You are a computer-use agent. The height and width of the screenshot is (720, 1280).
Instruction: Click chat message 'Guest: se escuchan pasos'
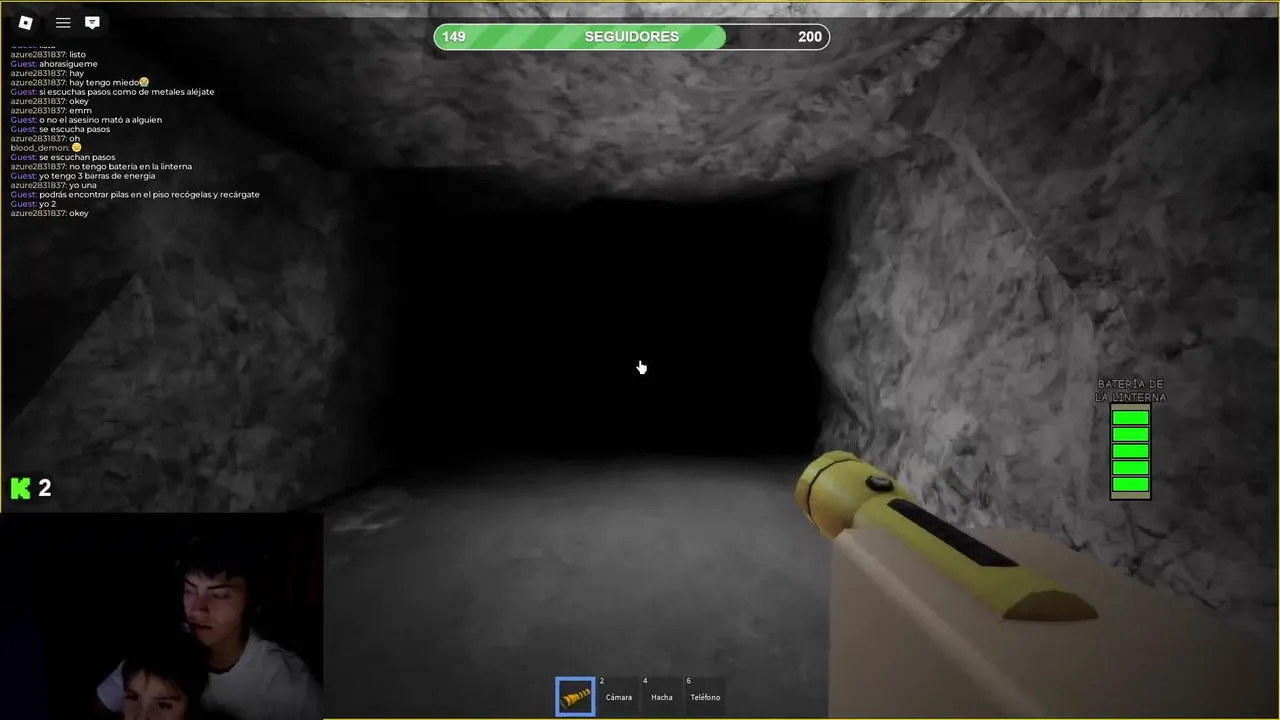[x=63, y=157]
